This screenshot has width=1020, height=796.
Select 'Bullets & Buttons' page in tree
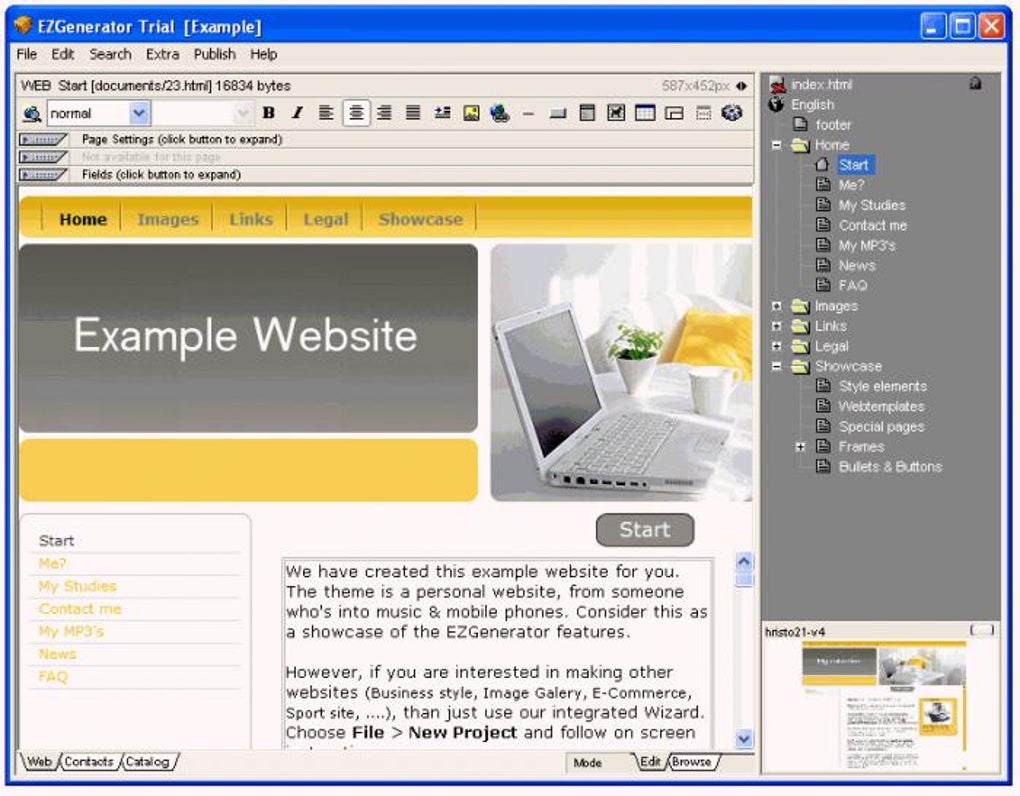pyautogui.click(x=890, y=467)
